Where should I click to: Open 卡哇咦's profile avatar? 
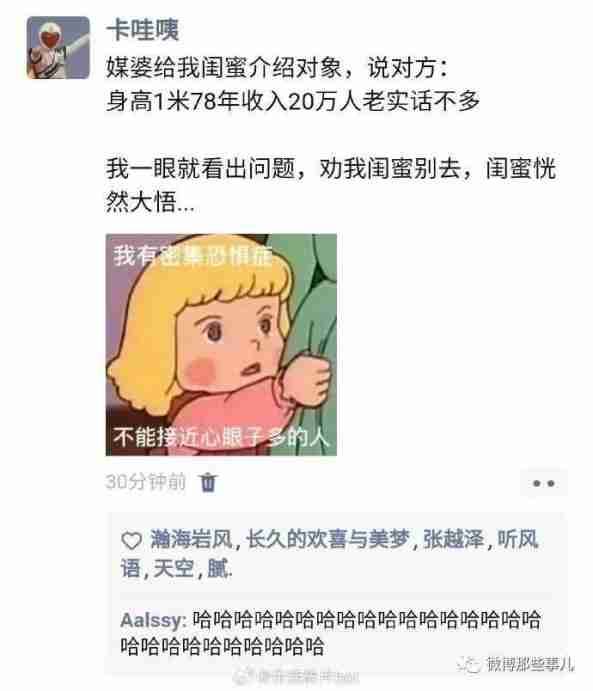click(x=58, y=48)
